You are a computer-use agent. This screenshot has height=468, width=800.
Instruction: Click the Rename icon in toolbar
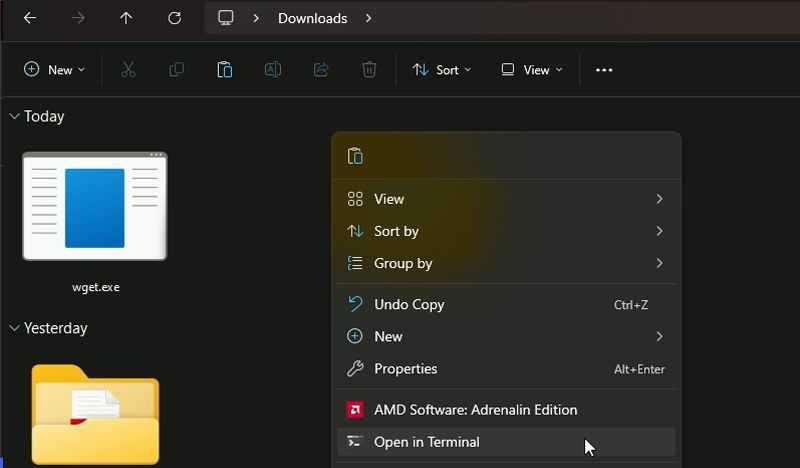click(x=273, y=70)
